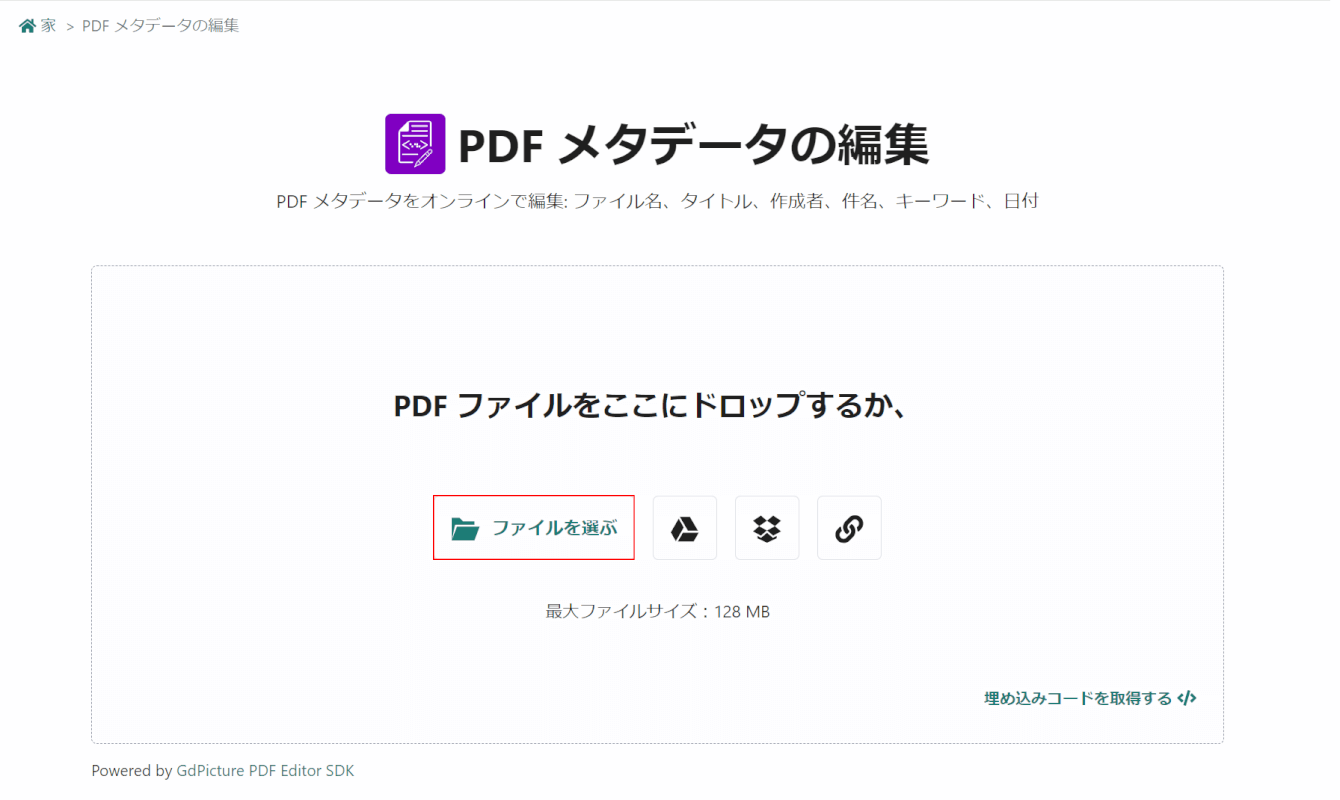Click the URL link upload icon
The image size is (1340, 800).
click(x=849, y=528)
